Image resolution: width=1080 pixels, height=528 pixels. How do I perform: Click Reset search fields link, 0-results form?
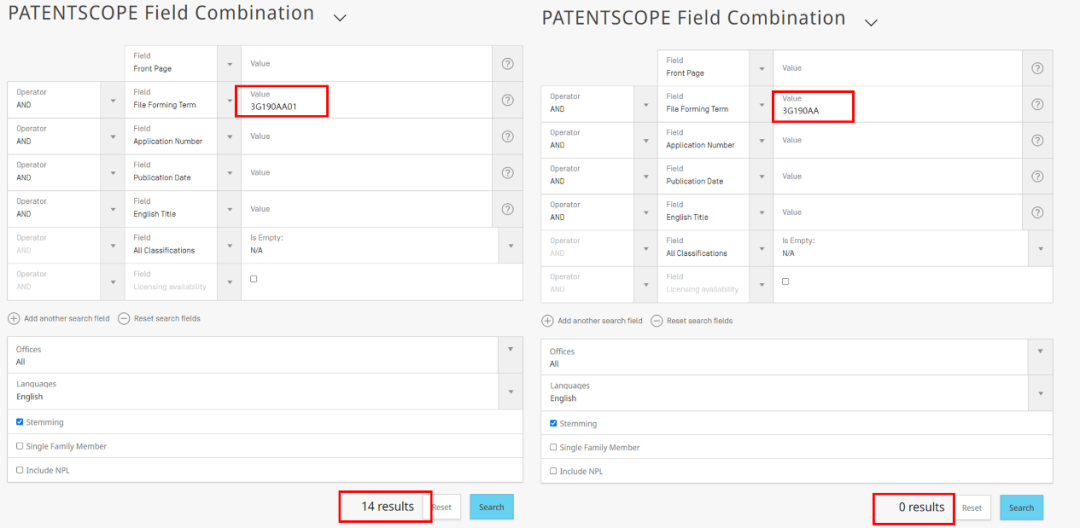tap(700, 321)
